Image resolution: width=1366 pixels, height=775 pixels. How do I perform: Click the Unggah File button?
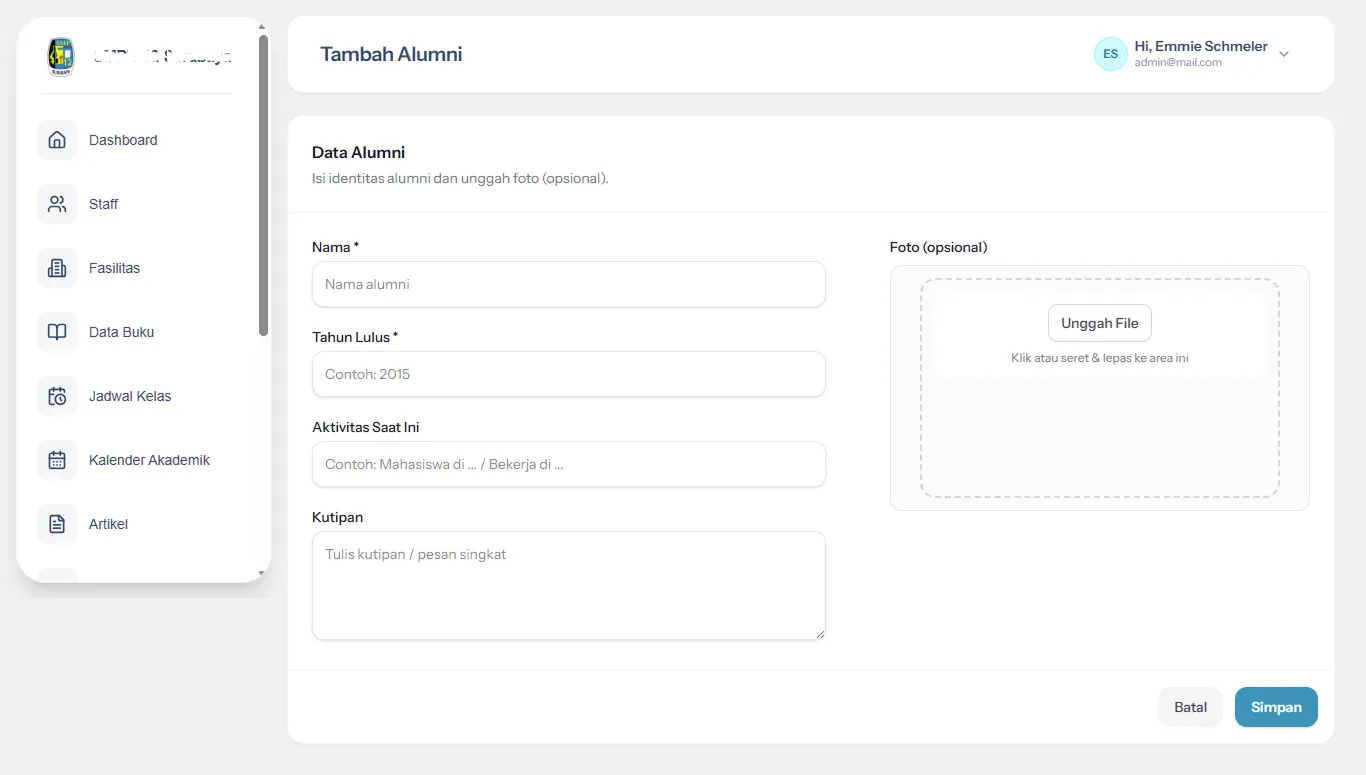click(1100, 323)
